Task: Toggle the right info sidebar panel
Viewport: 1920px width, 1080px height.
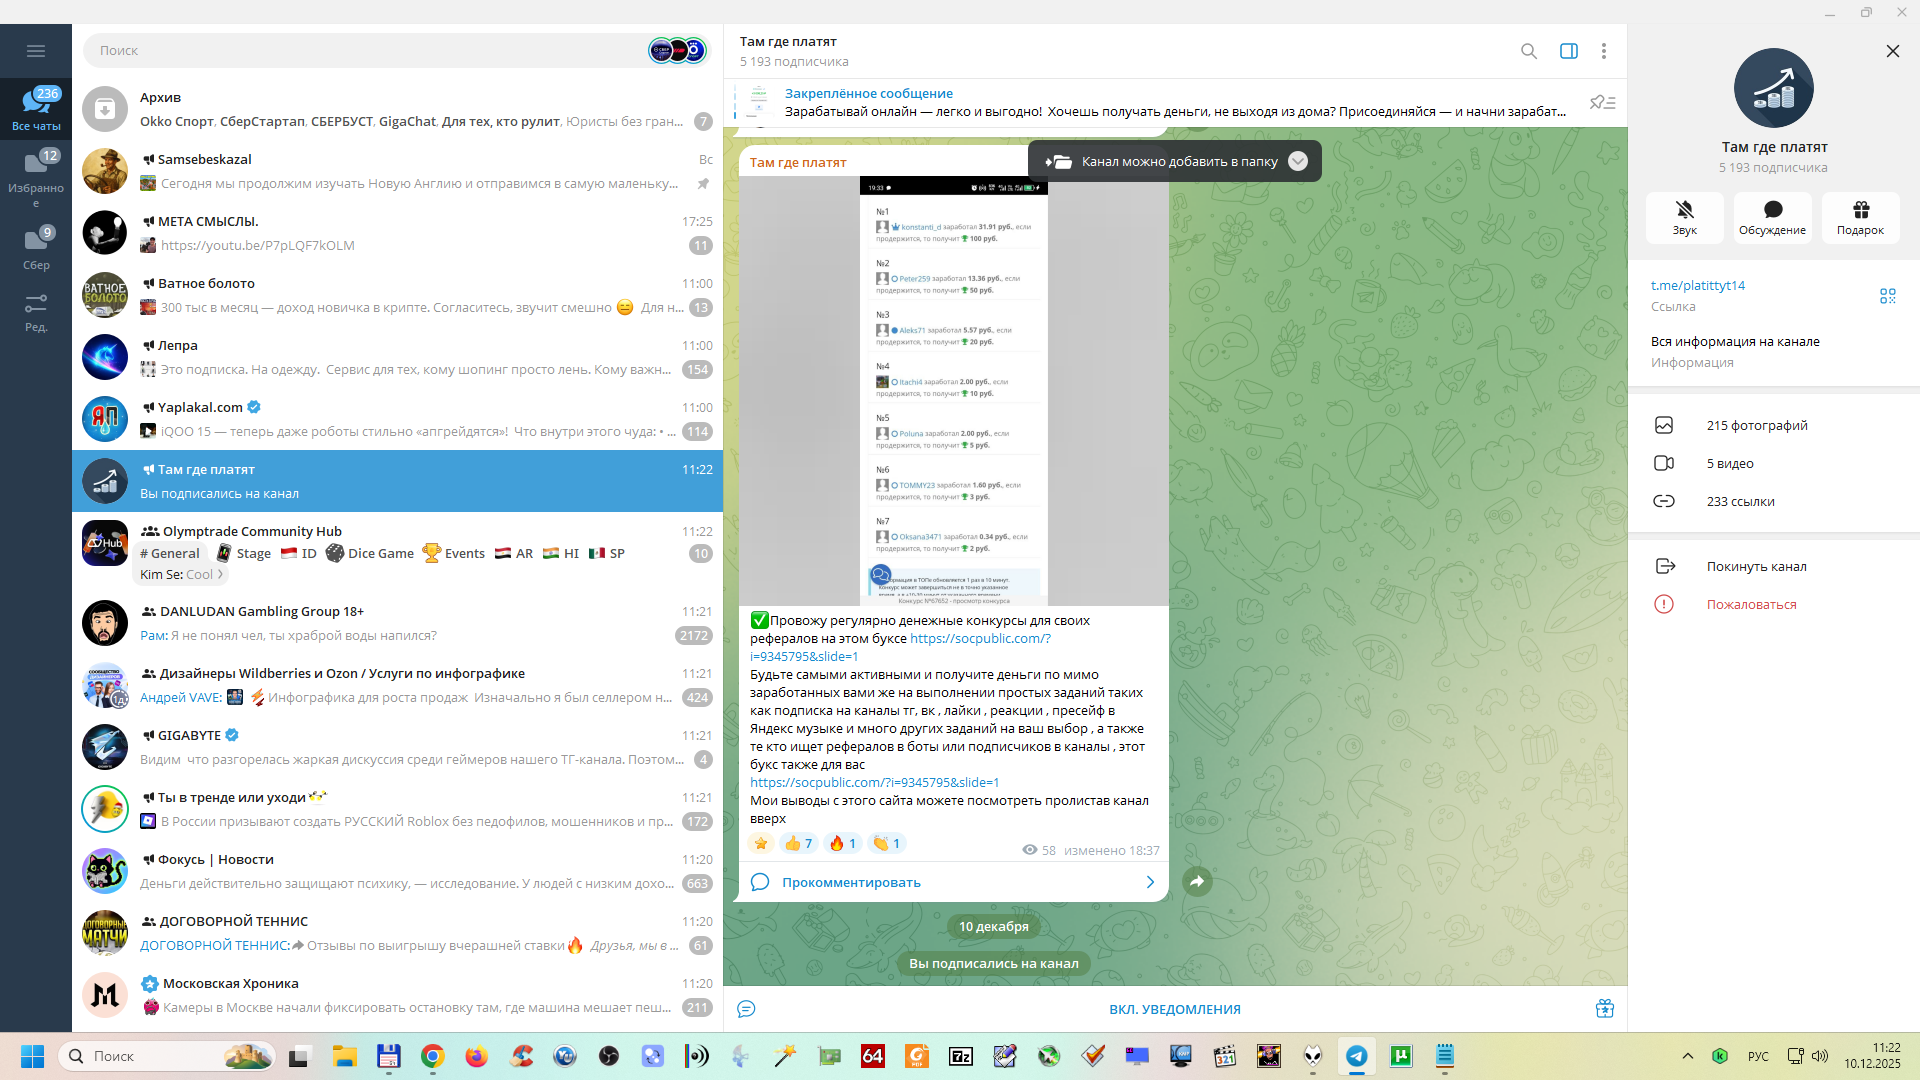Action: [1568, 51]
